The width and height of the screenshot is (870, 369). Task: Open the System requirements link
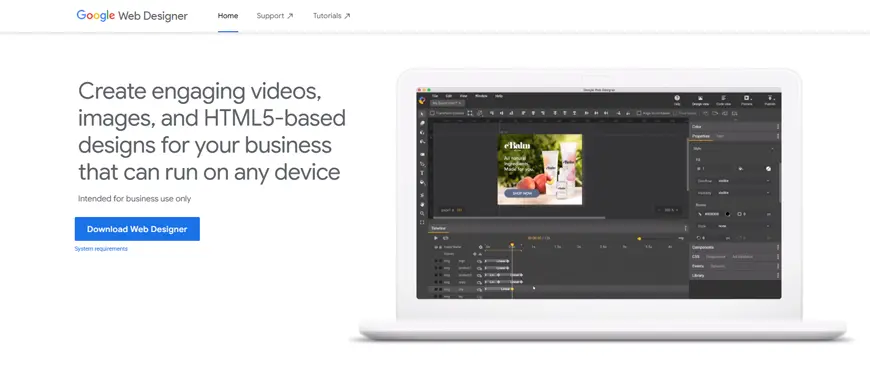(x=101, y=249)
